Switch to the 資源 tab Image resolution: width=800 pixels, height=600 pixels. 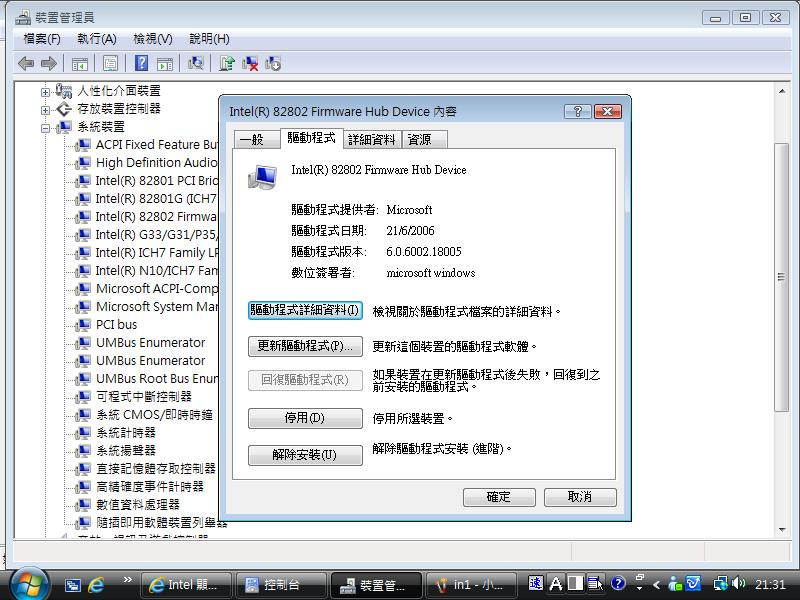424,139
